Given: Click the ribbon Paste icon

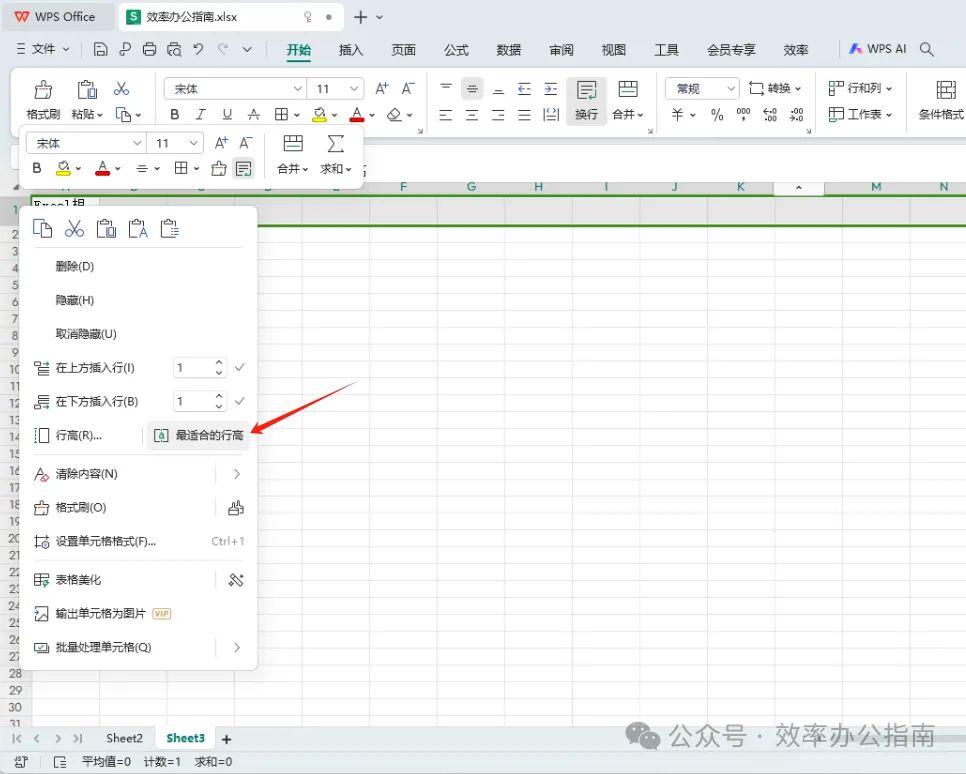Looking at the screenshot, I should (87, 90).
